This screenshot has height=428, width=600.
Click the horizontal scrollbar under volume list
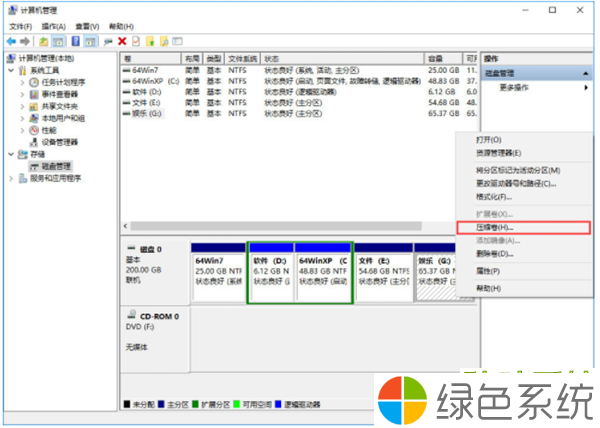point(276,226)
